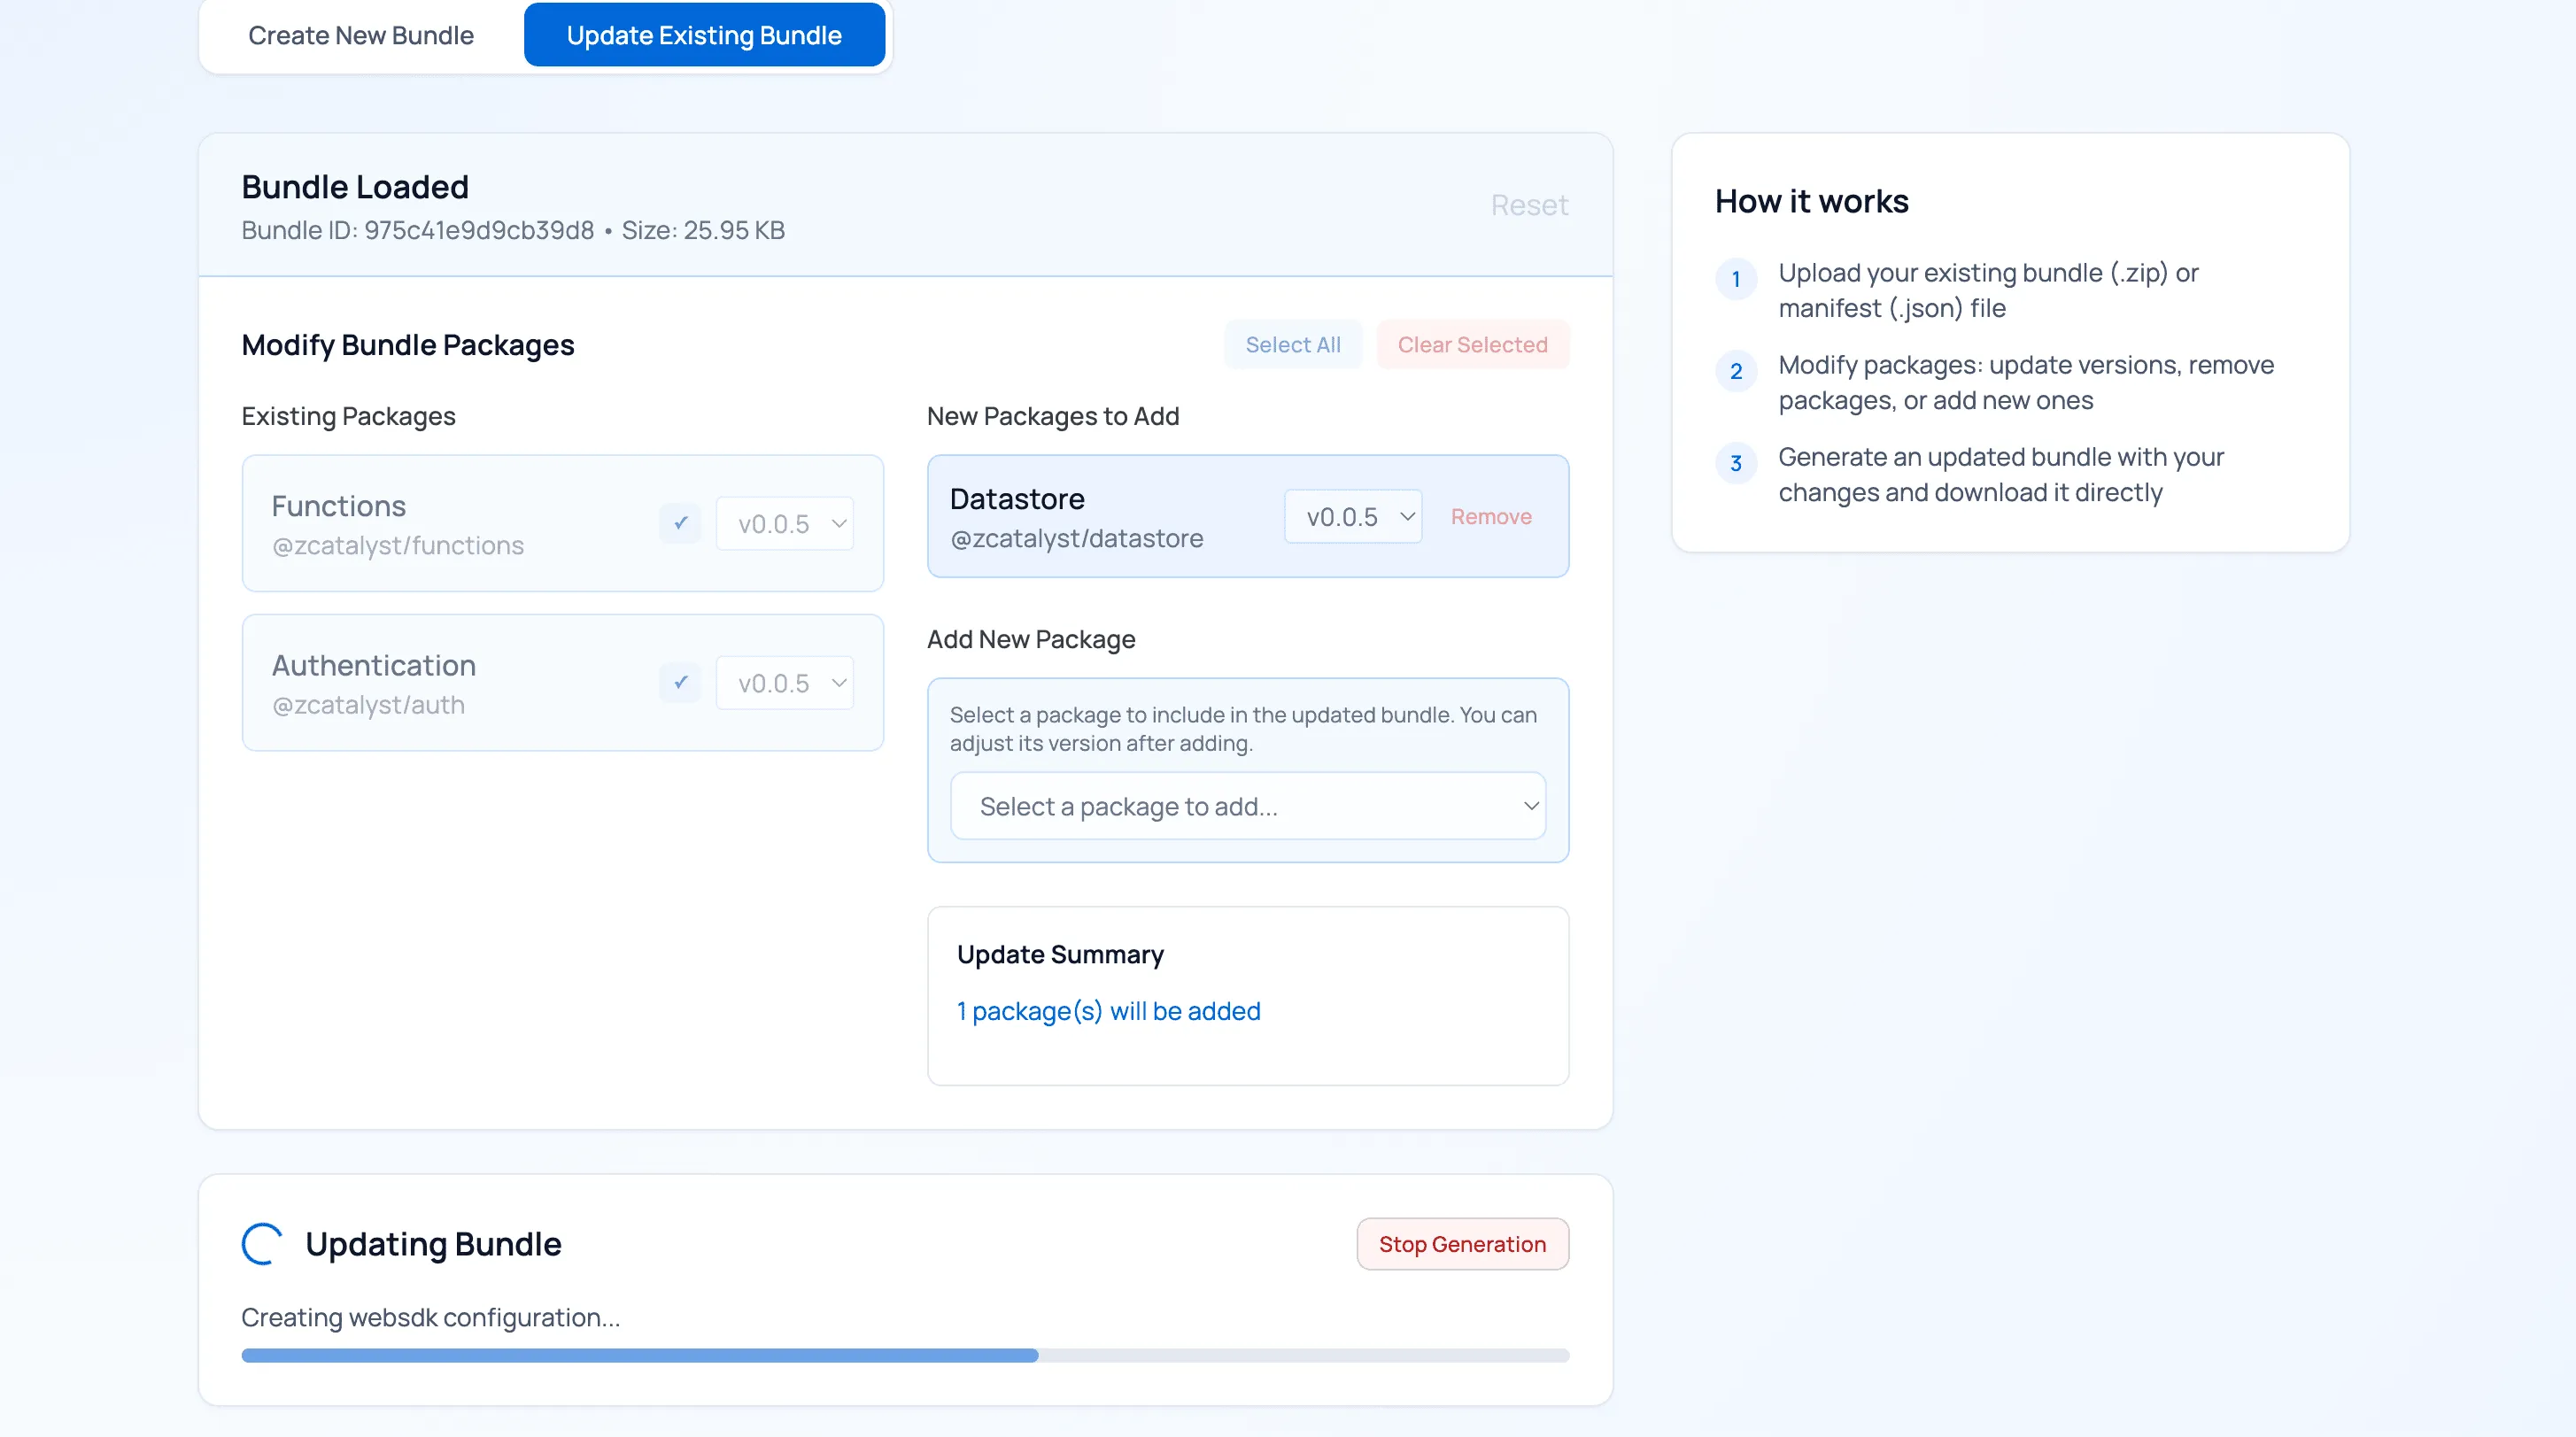Click step 2 number badge
This screenshot has height=1437, width=2576.
pos(1735,371)
